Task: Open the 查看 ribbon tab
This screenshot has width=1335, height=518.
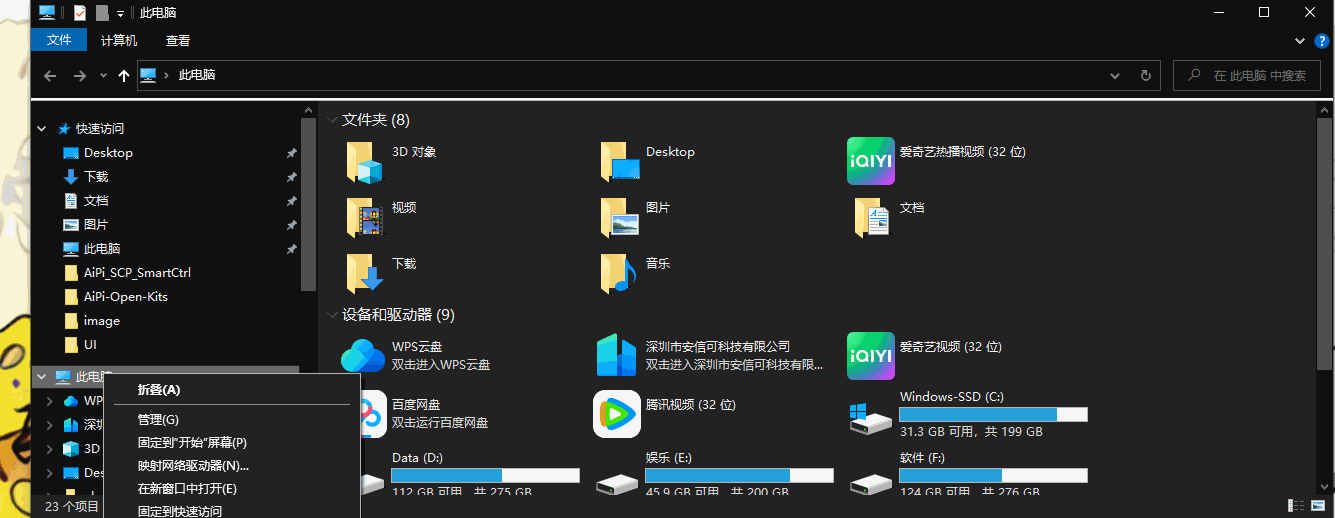Action: tap(178, 41)
